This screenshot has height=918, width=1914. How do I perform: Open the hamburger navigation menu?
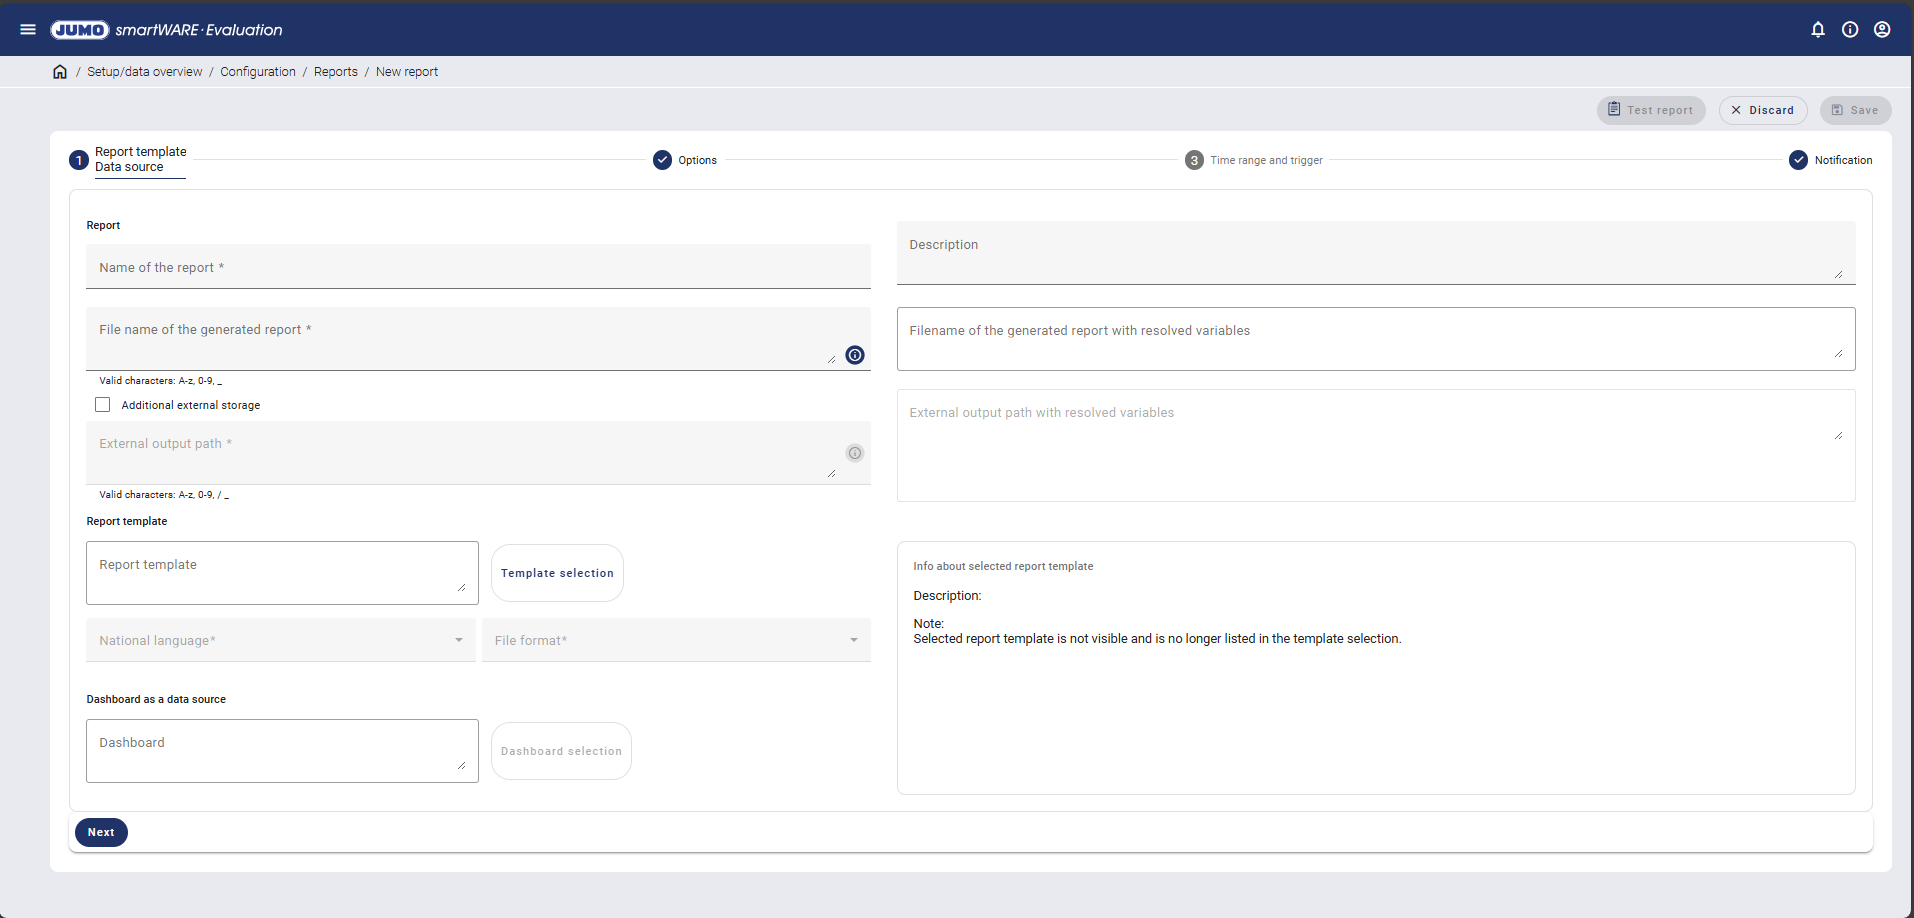[x=28, y=30]
